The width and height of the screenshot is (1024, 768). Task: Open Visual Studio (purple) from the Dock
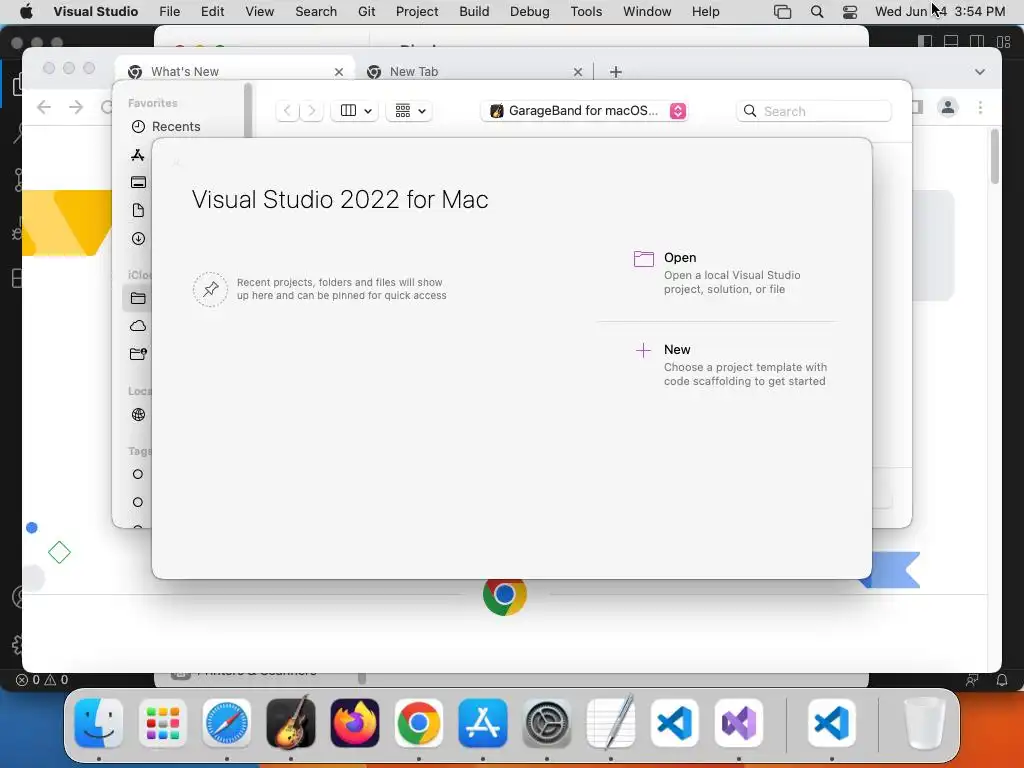(x=739, y=723)
